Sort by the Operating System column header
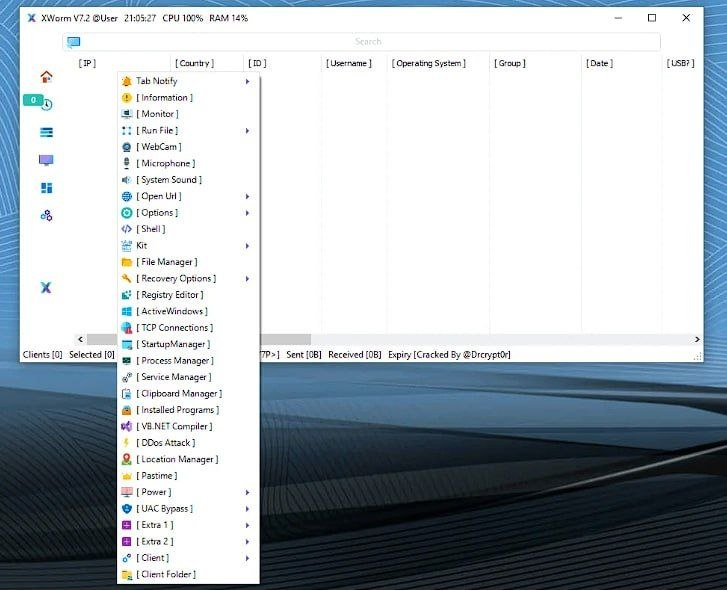The width and height of the screenshot is (727, 590). [428, 63]
